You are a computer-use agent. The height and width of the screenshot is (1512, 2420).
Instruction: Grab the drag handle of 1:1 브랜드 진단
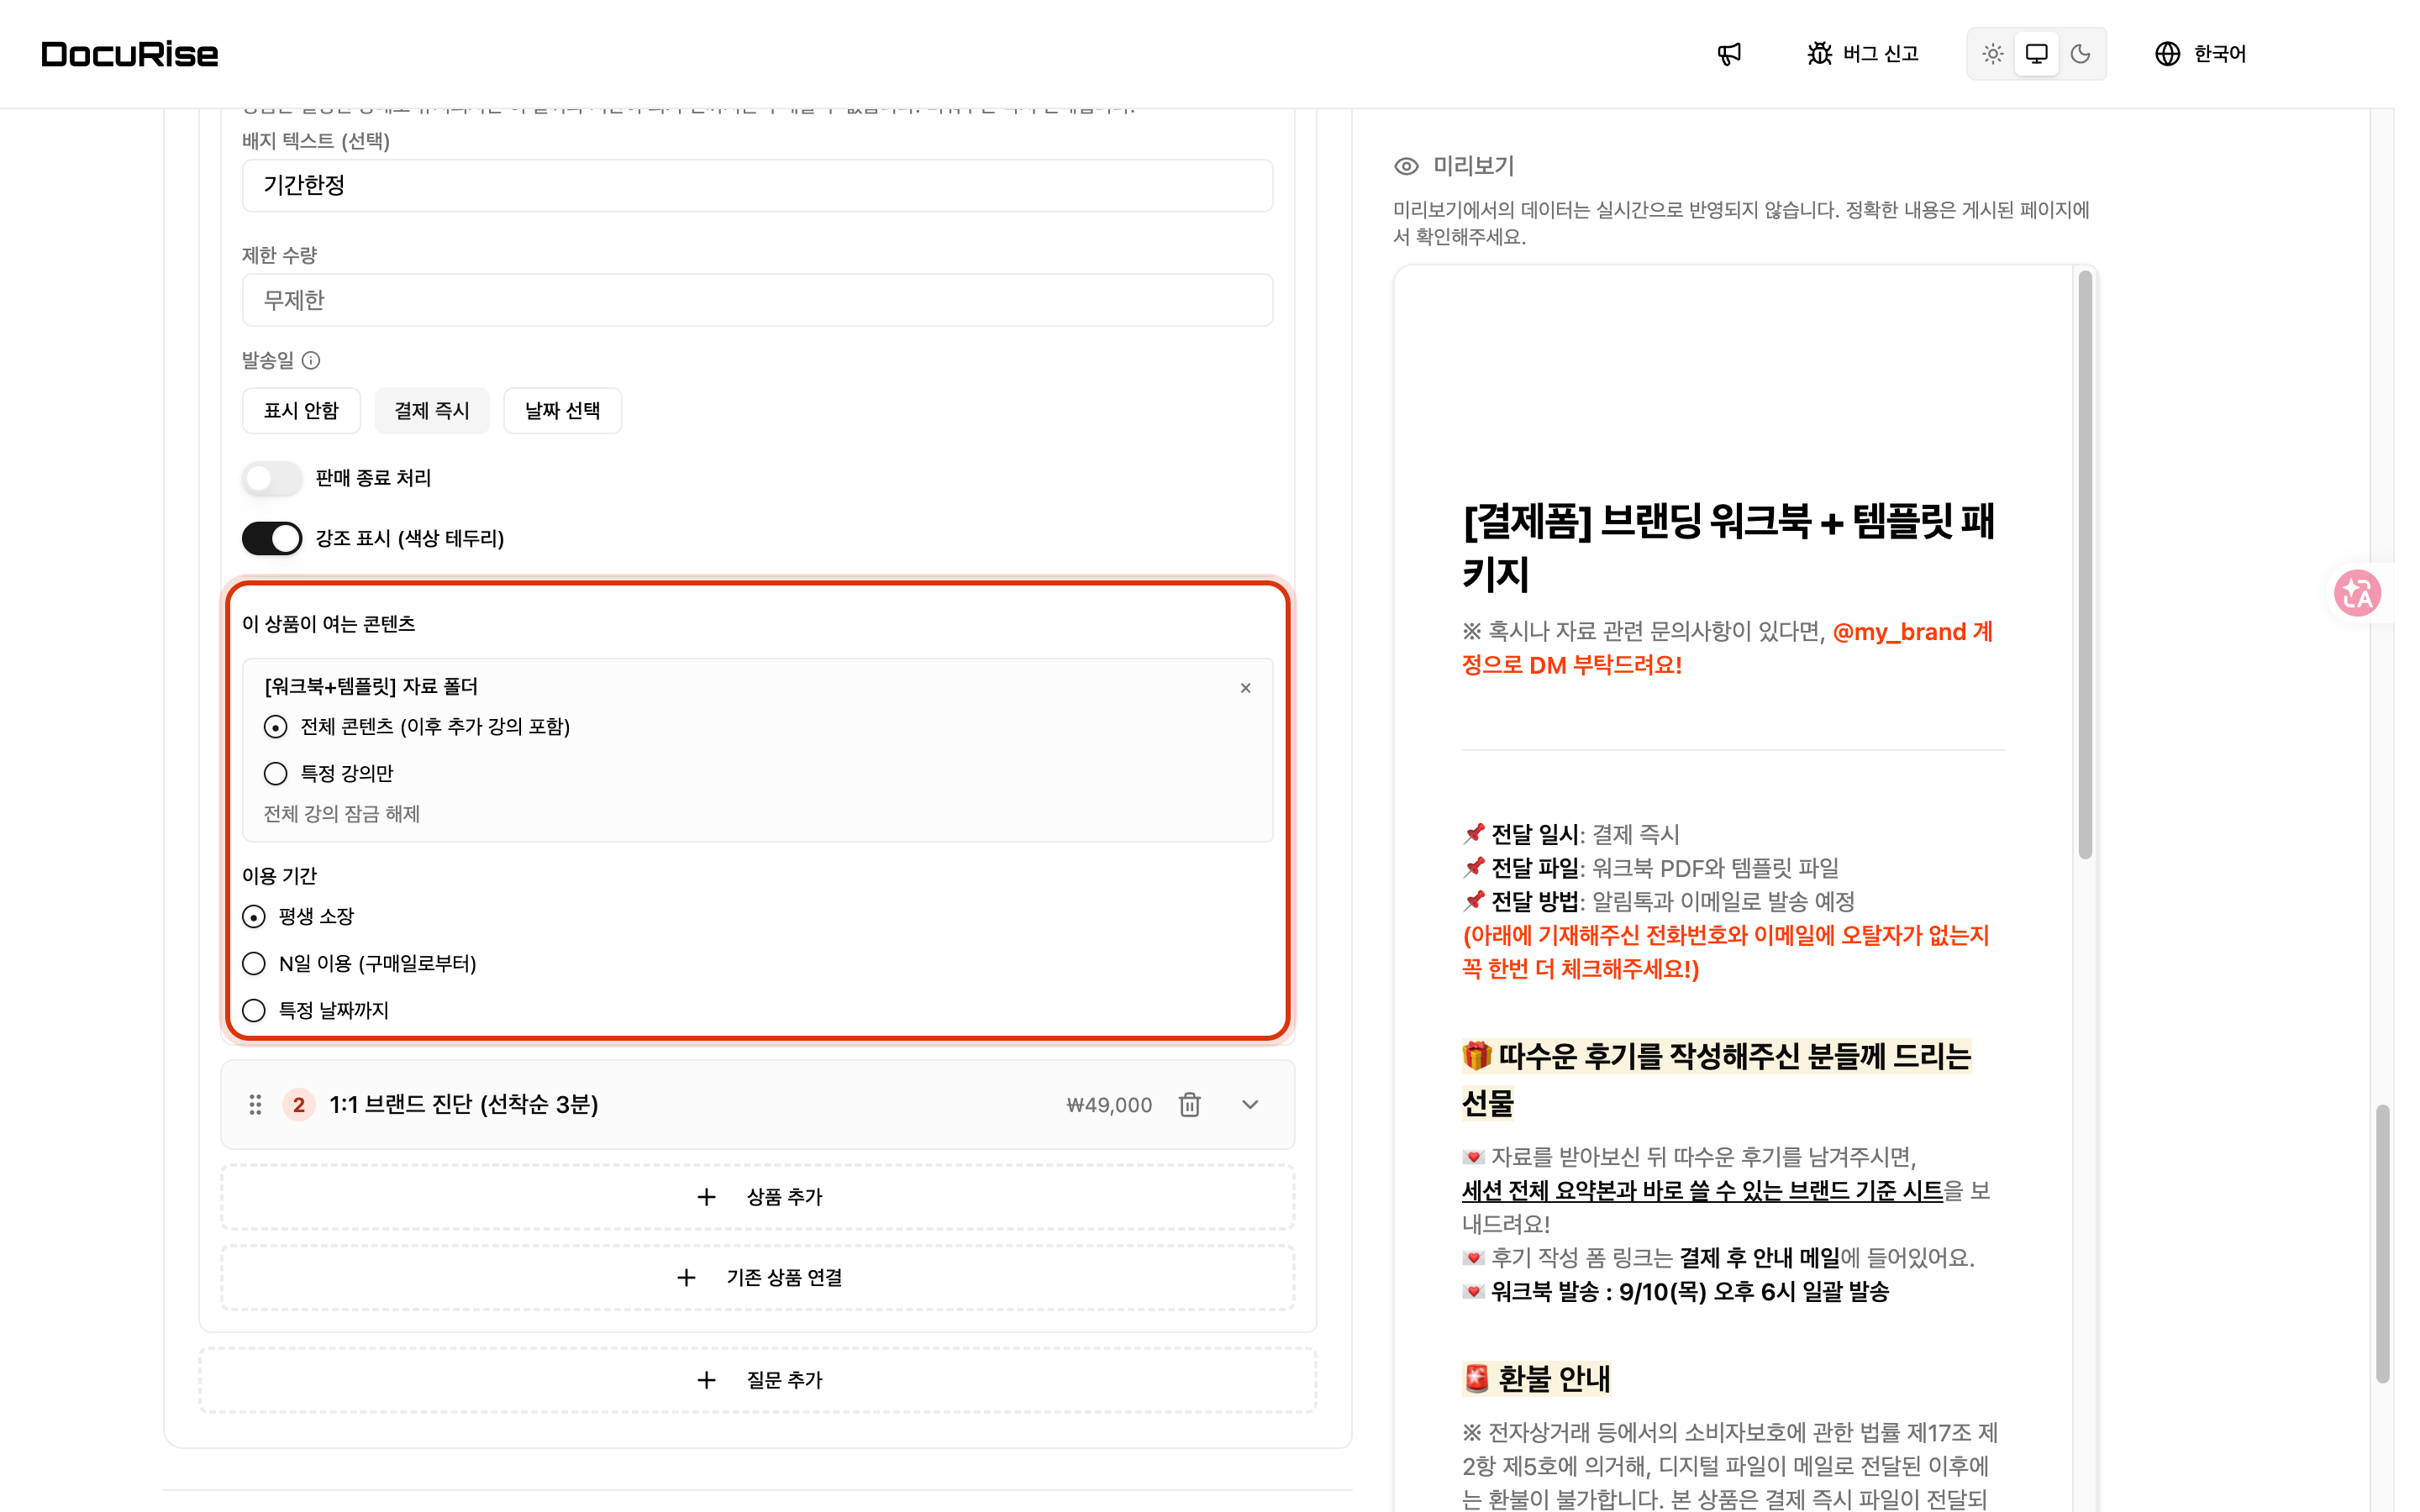click(255, 1105)
